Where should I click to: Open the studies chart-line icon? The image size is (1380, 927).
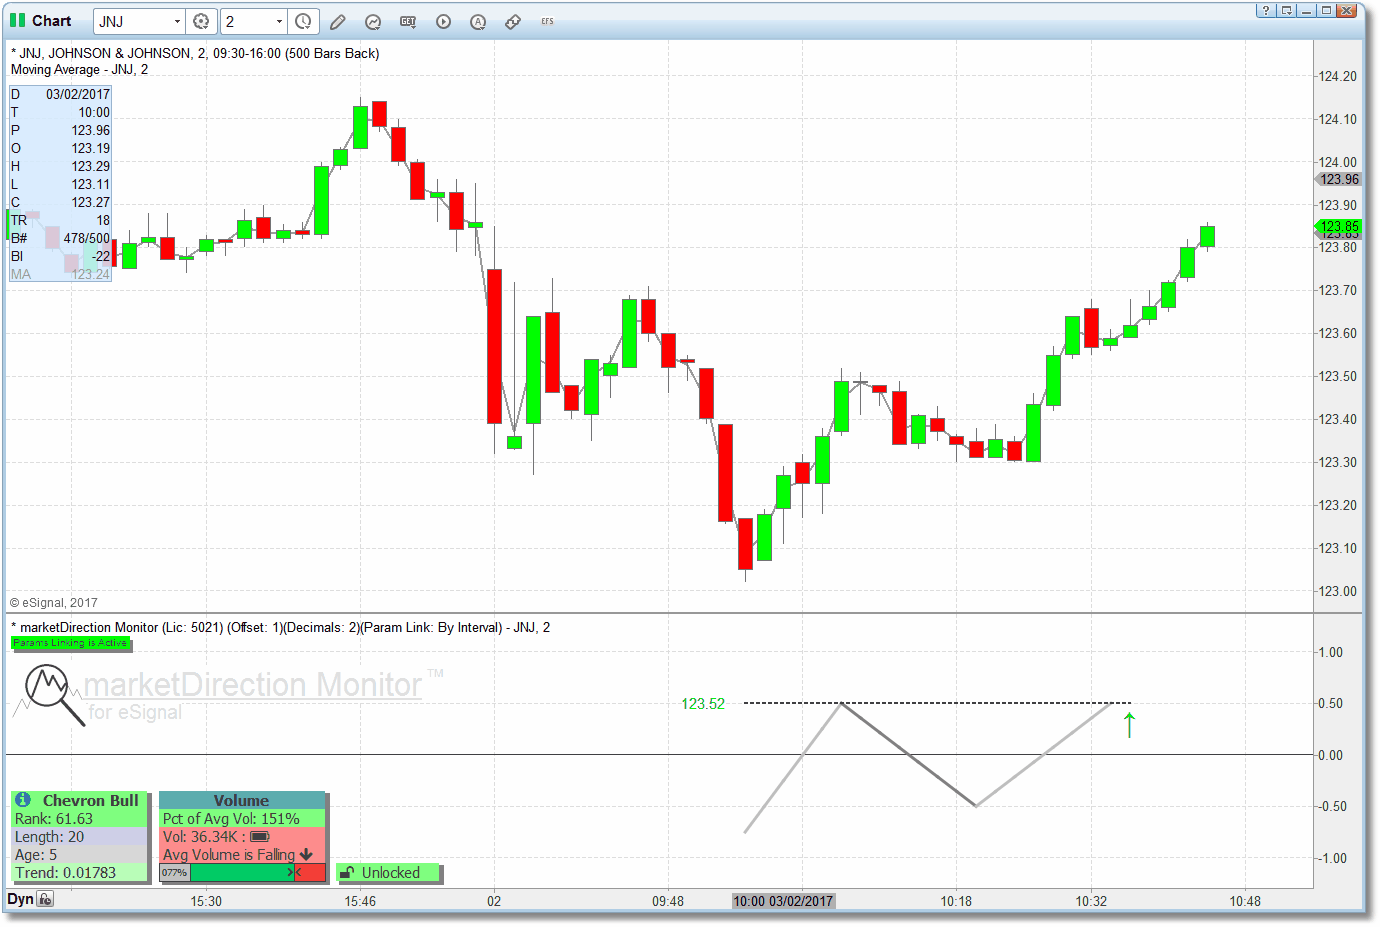[373, 21]
